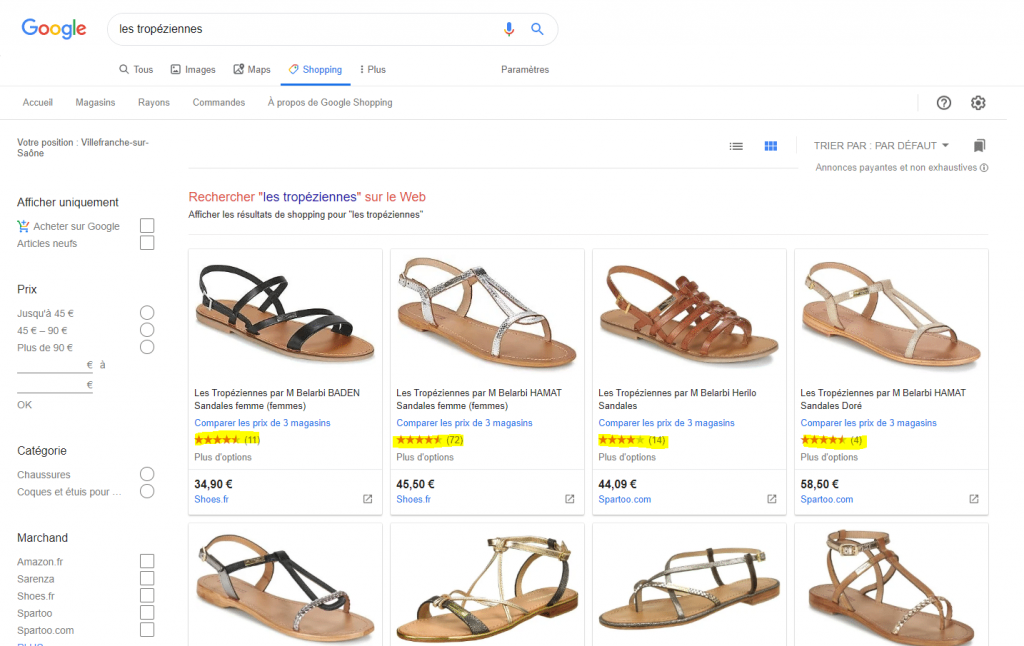
Task: Go to Commandes navigation item
Action: pyautogui.click(x=219, y=103)
